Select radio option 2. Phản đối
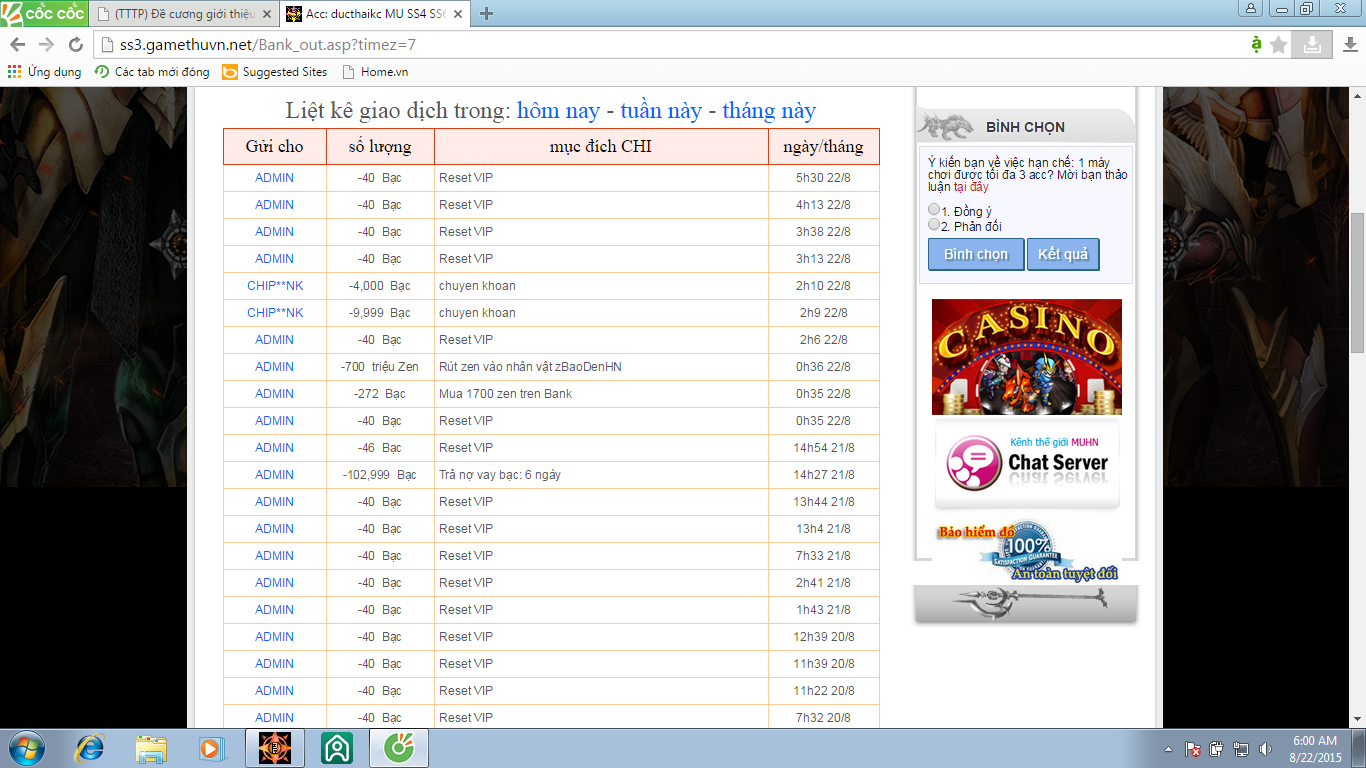1366x768 pixels. click(x=934, y=225)
